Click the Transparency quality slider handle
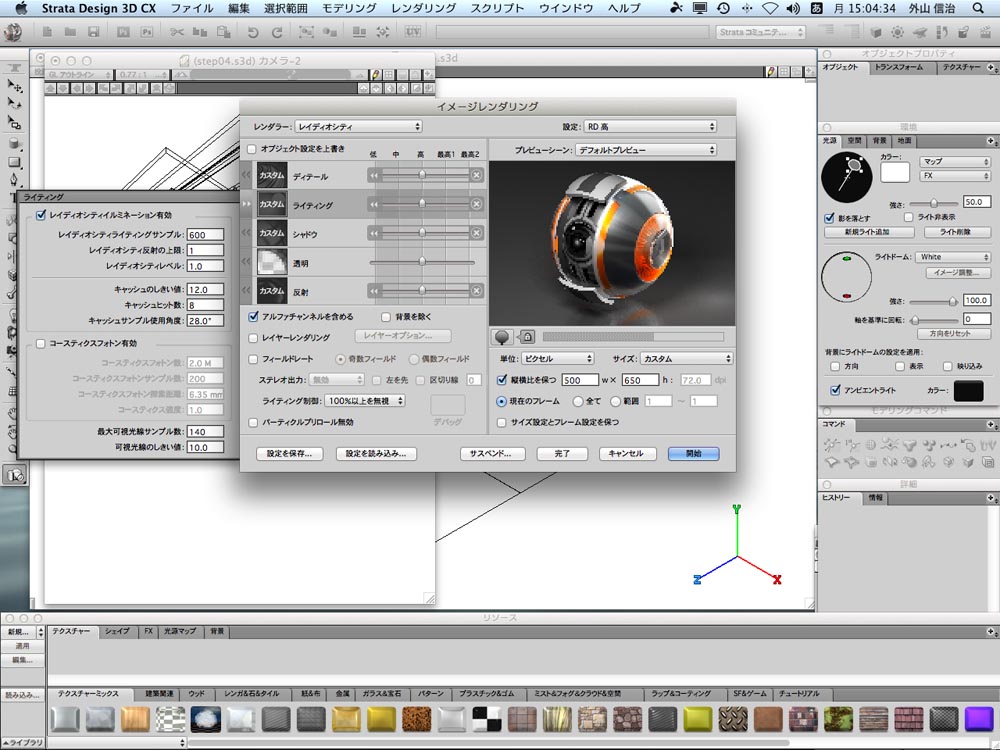The height and width of the screenshot is (750, 1000). click(x=422, y=261)
